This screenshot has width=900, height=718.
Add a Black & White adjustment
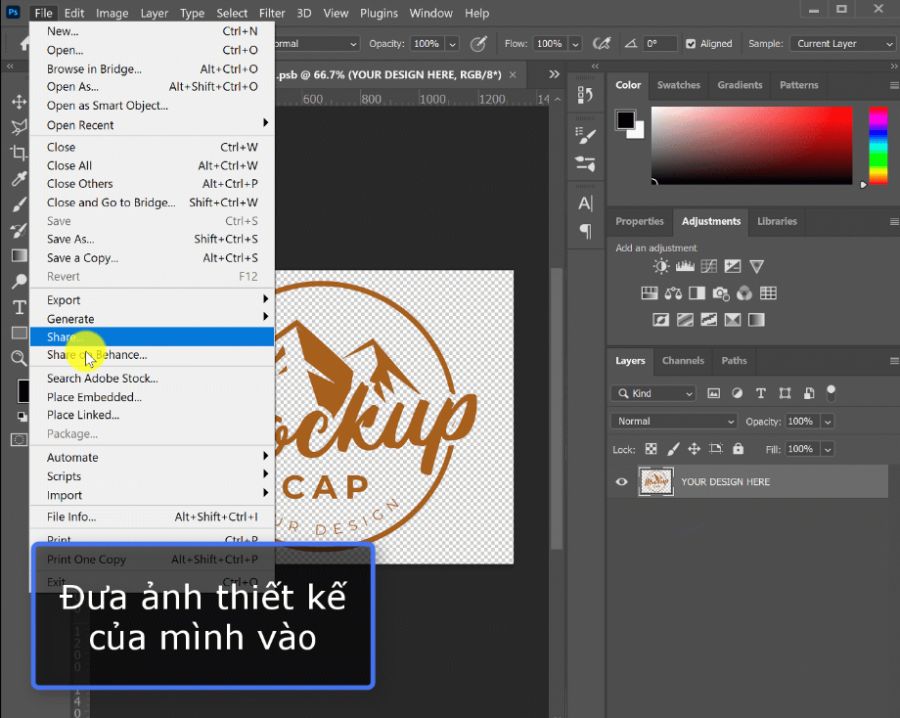click(x=697, y=293)
